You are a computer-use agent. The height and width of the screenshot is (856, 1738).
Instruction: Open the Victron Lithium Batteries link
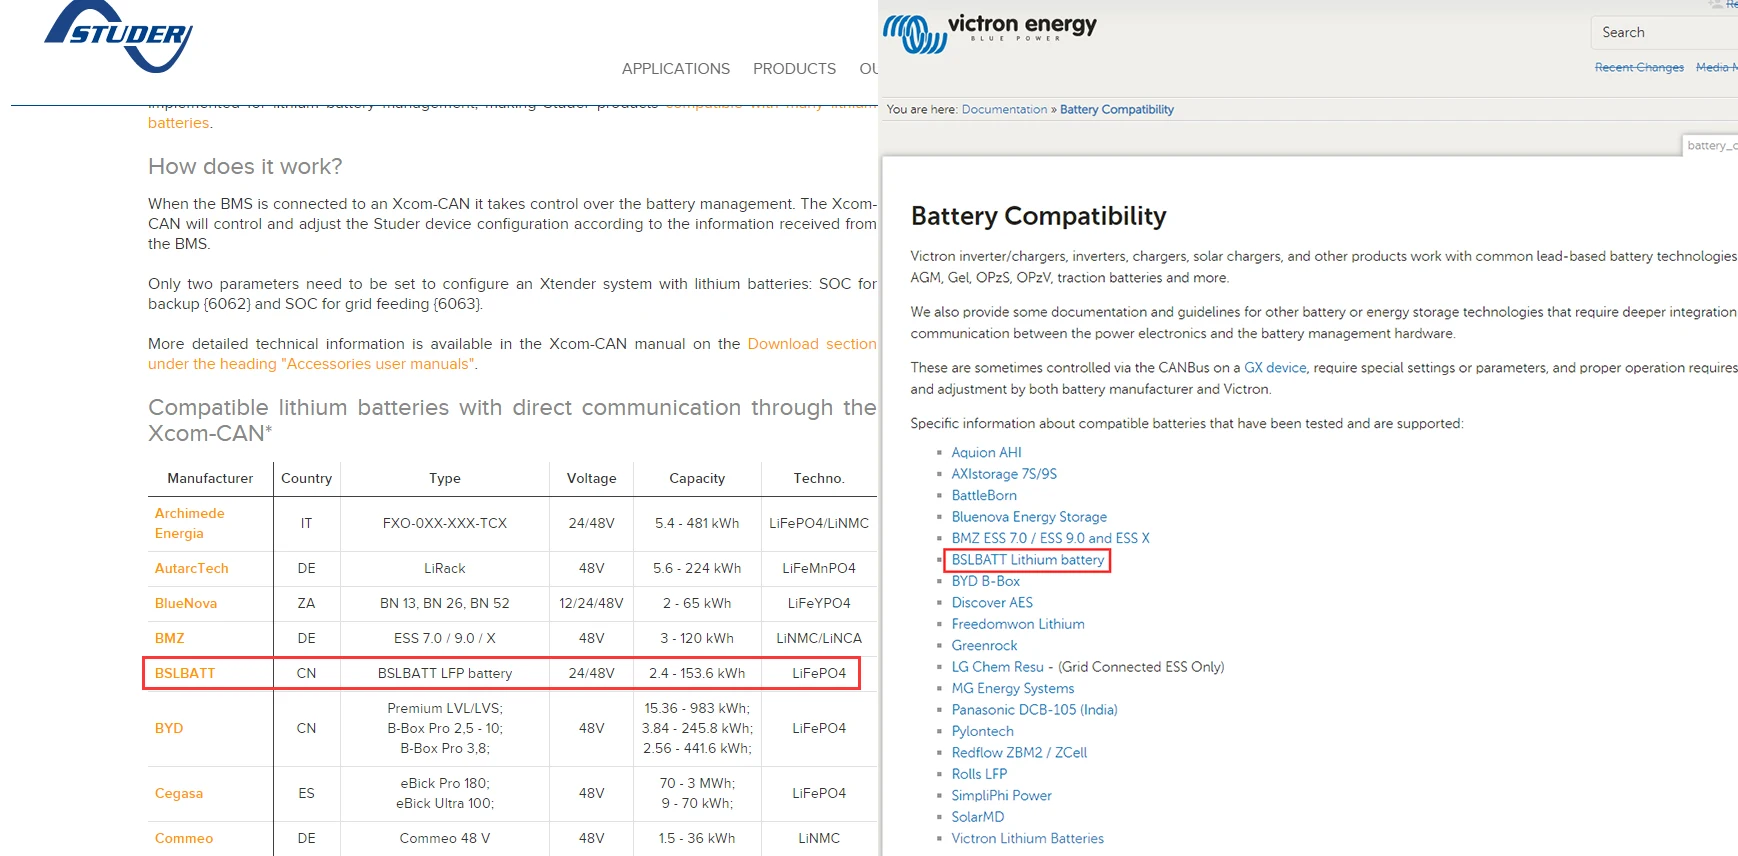pos(1027,839)
